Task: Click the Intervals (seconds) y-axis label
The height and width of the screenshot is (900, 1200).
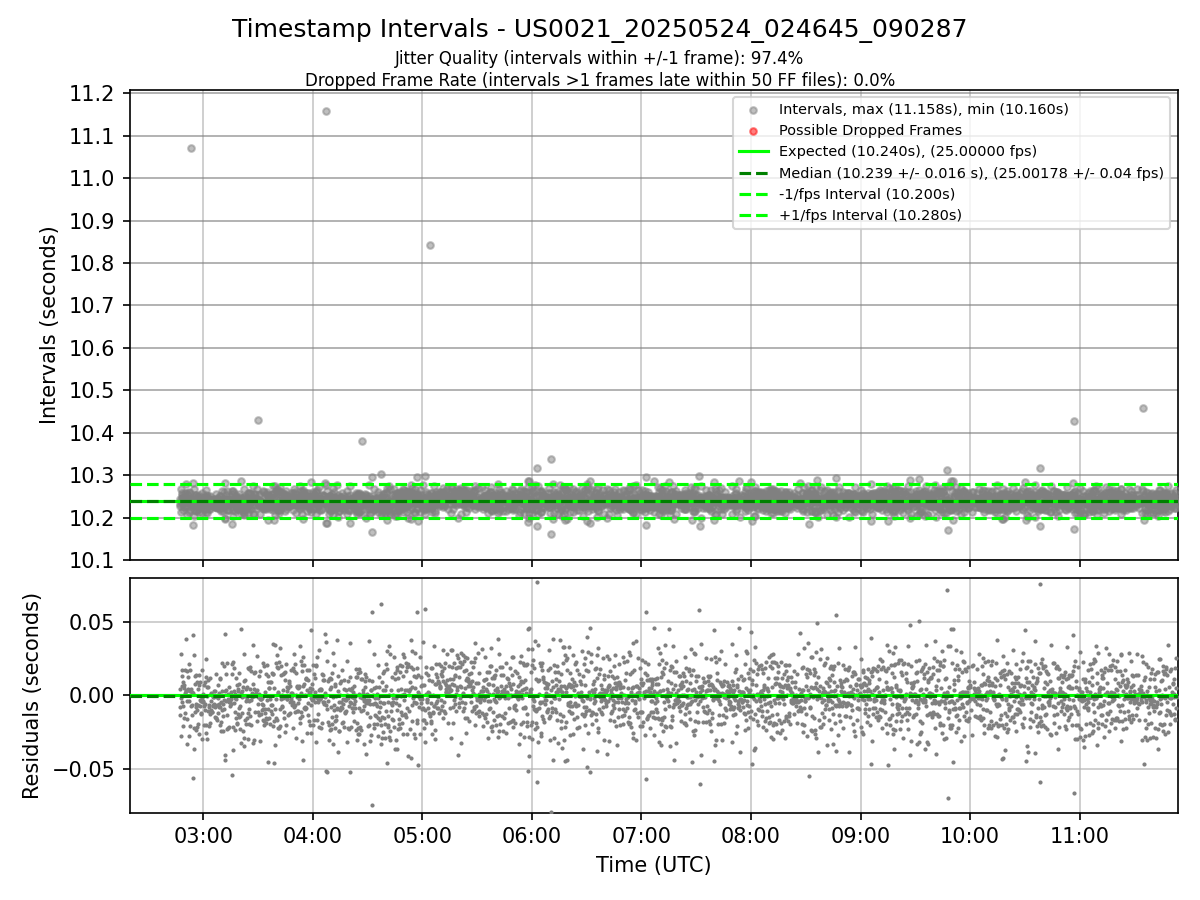Action: tap(49, 325)
